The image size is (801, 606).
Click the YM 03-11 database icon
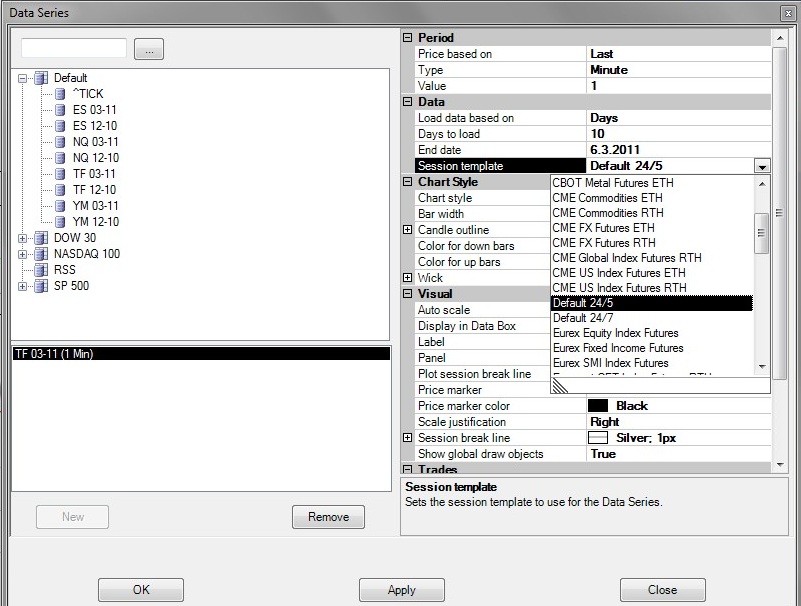tap(61, 206)
